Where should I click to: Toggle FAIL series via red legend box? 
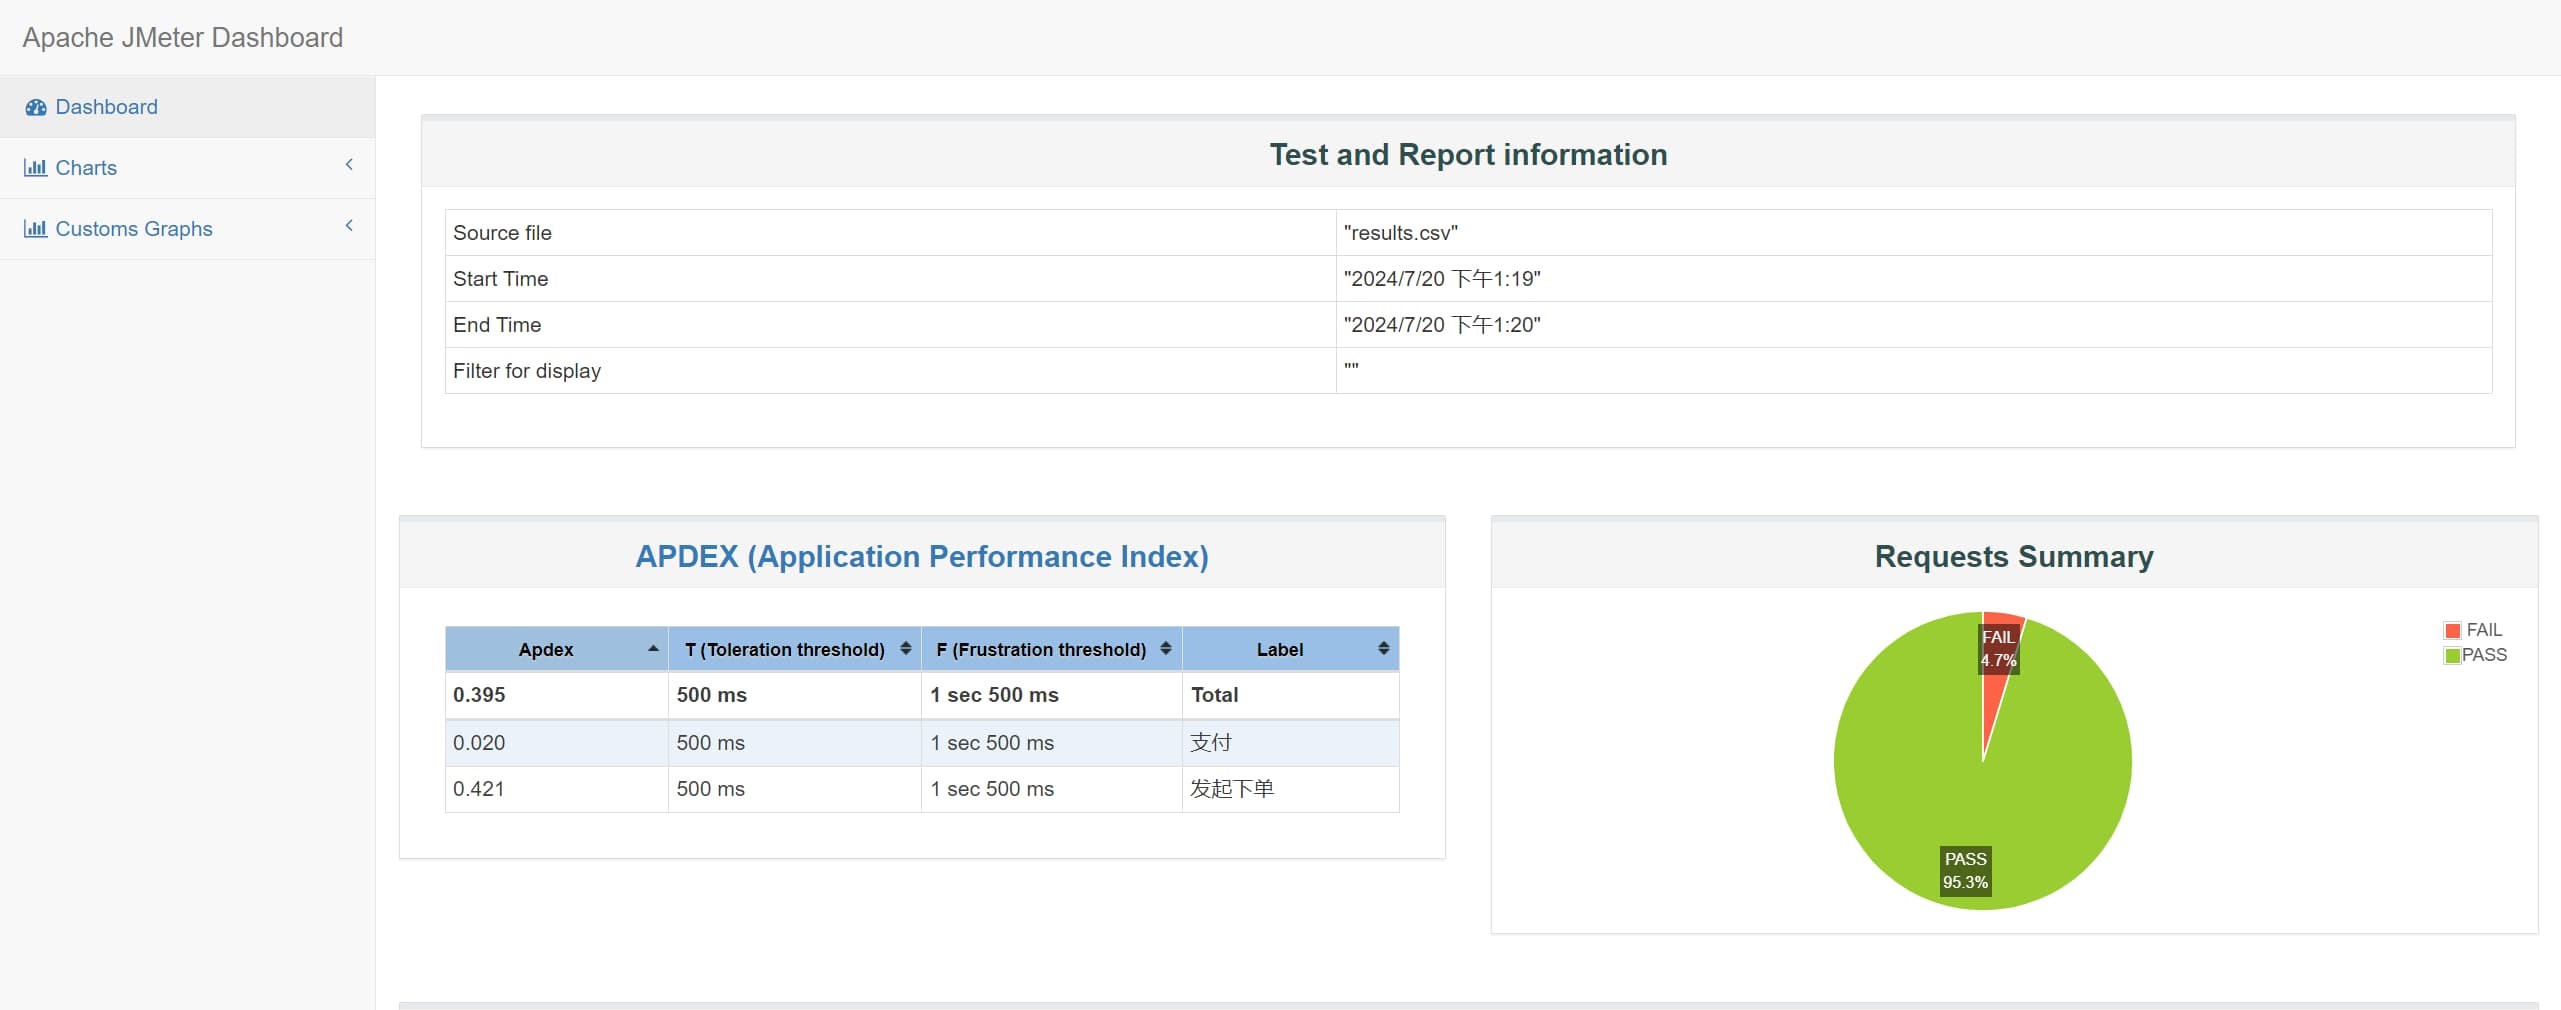[2452, 631]
